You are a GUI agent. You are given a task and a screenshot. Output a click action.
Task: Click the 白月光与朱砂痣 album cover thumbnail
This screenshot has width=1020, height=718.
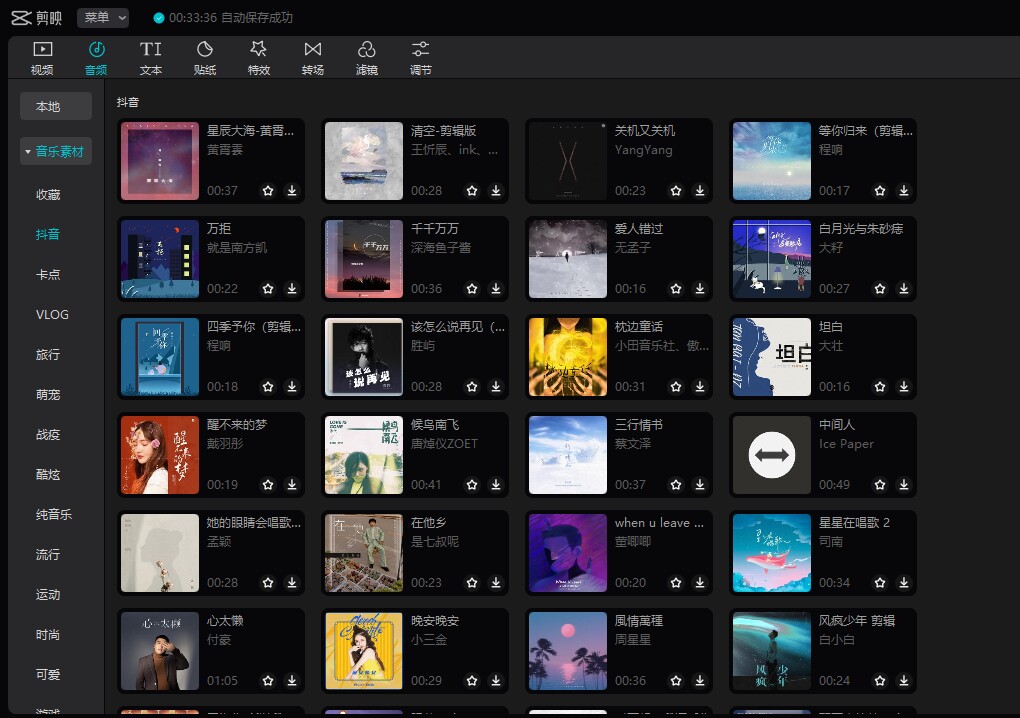772,259
